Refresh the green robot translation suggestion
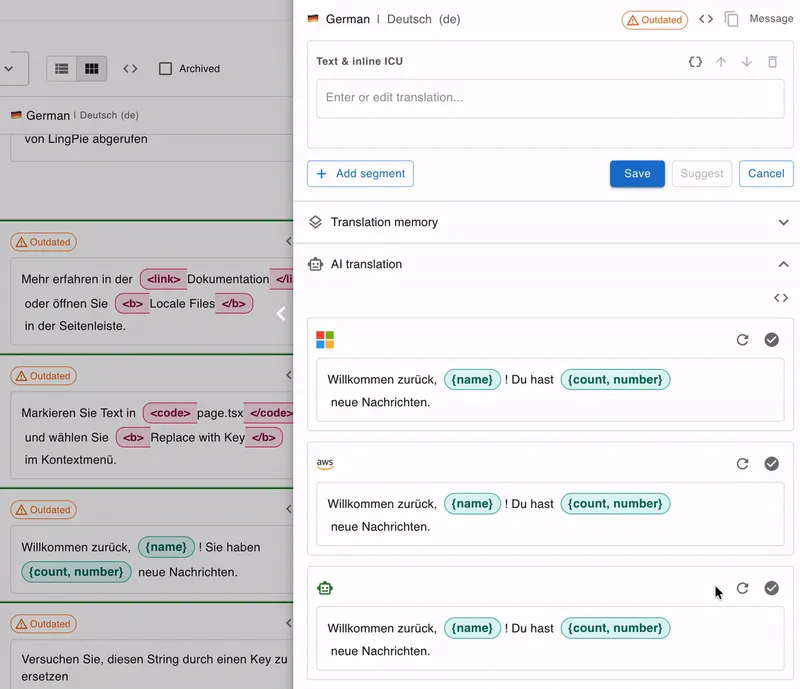This screenshot has height=689, width=800. 742,588
